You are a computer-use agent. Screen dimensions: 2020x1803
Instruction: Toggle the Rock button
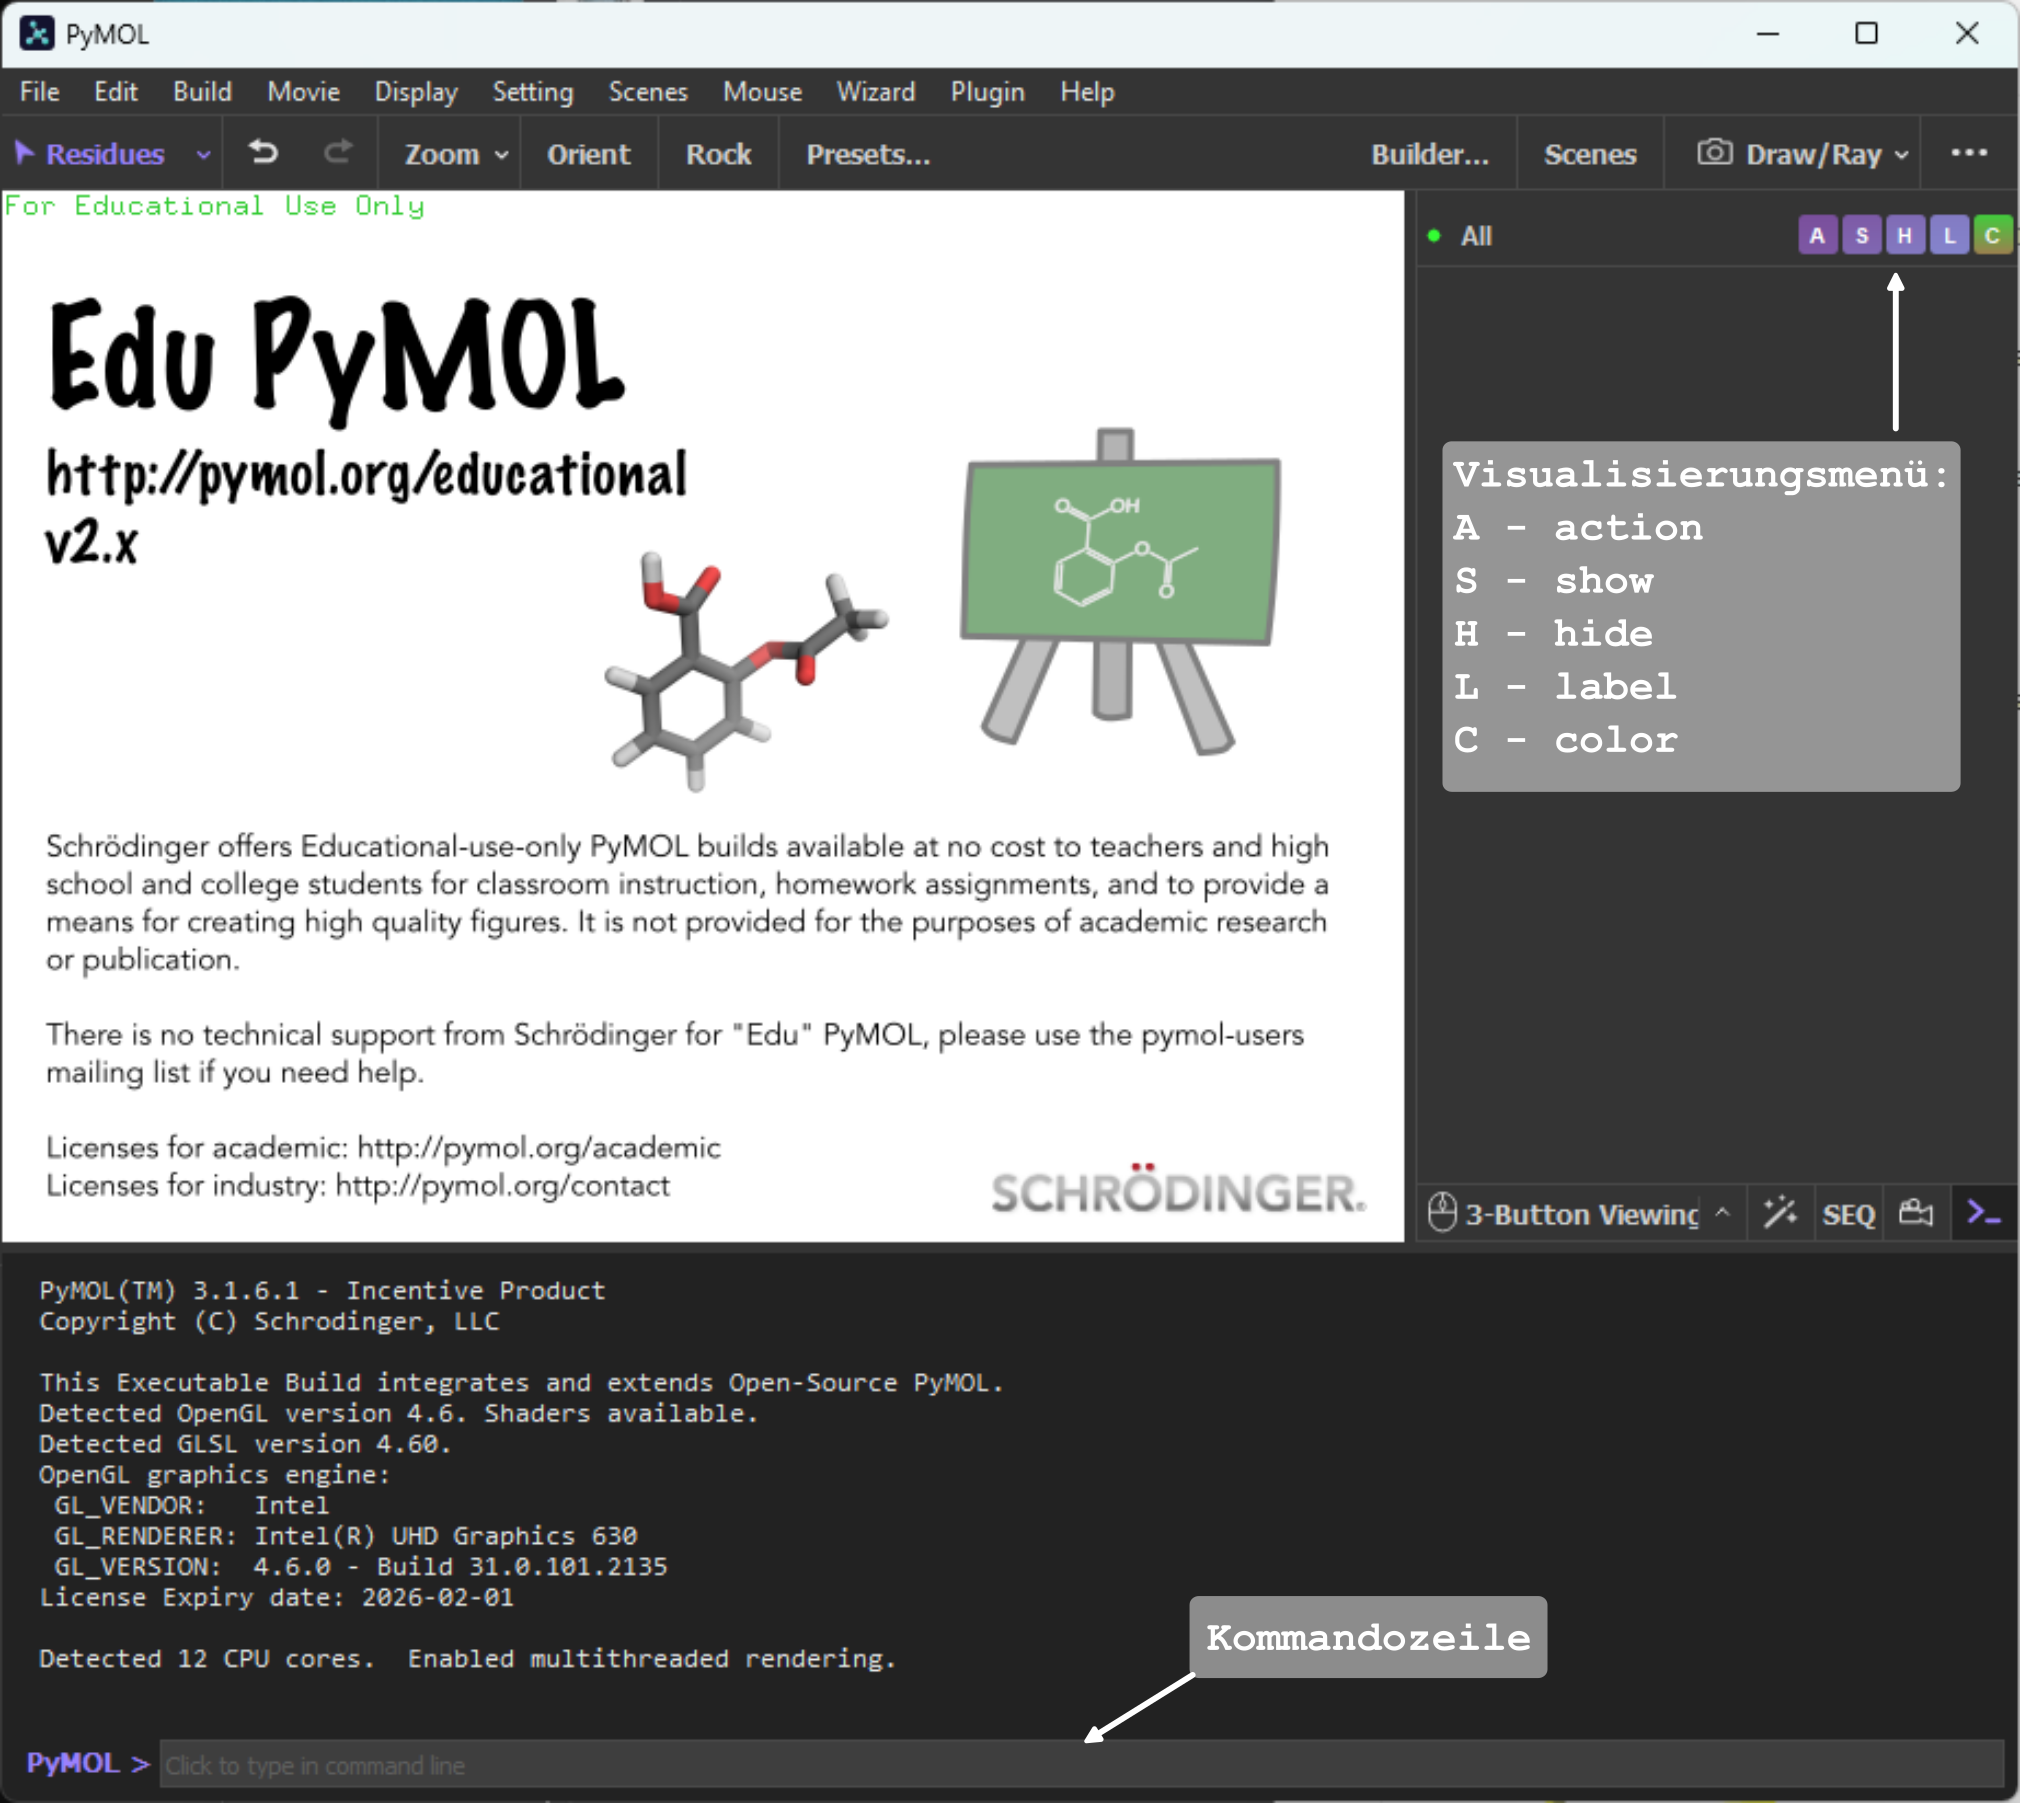(x=719, y=154)
